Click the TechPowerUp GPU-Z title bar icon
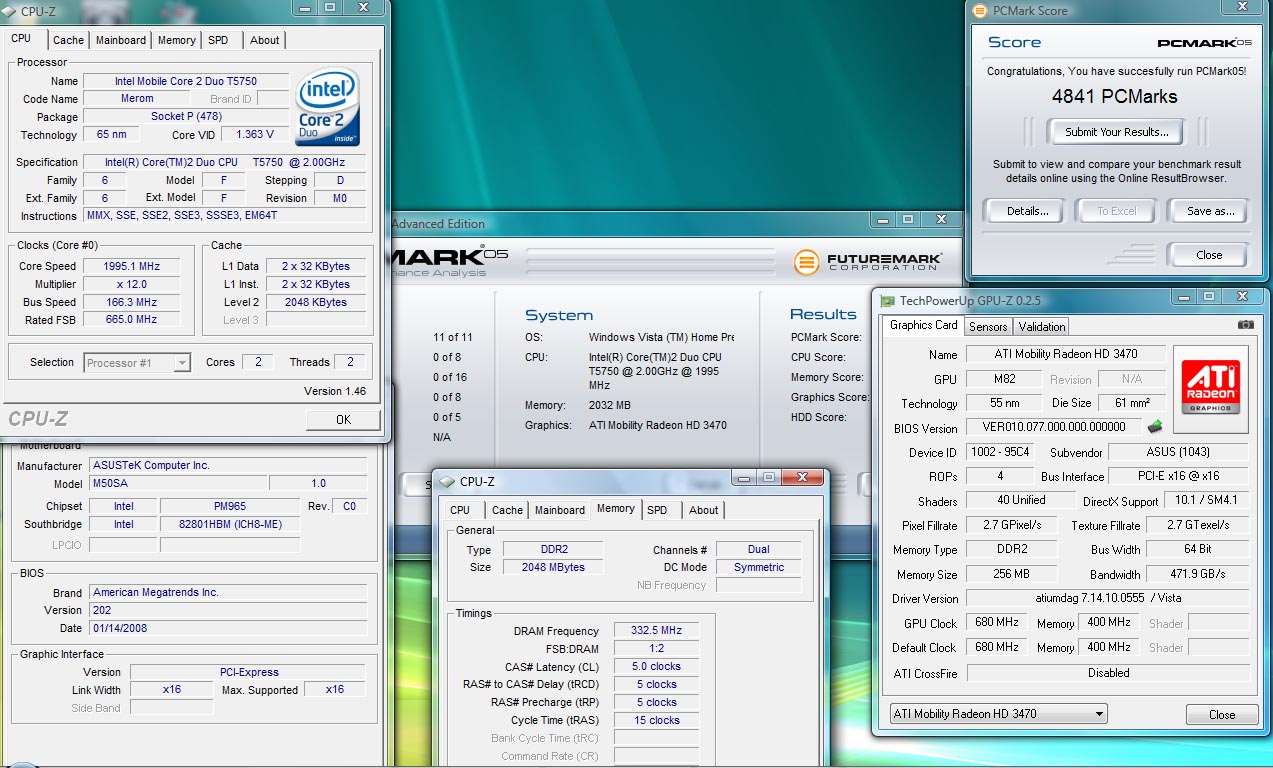 [887, 300]
